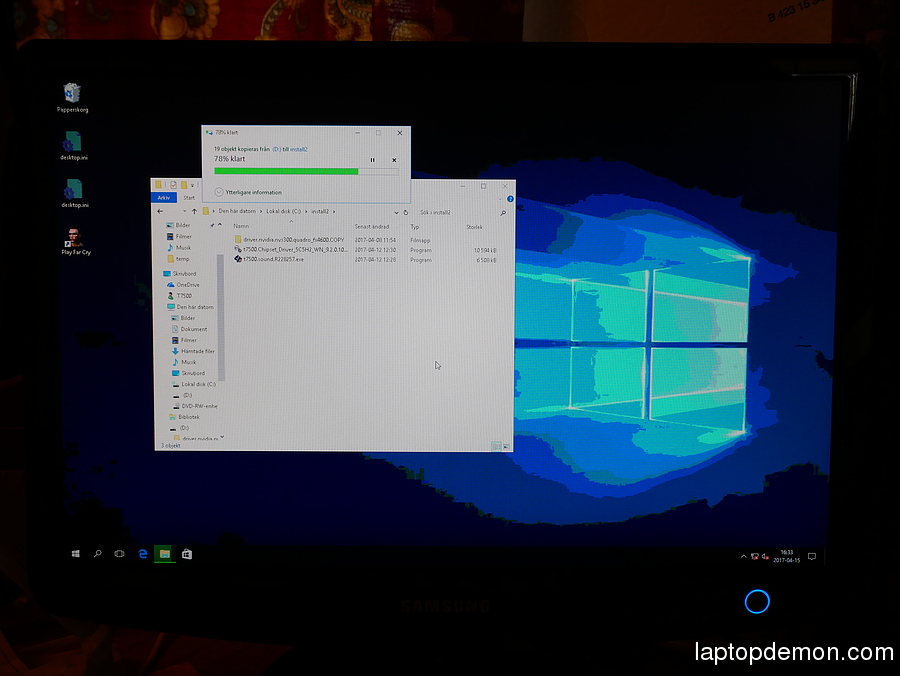900x676 pixels.
Task: Open the install2 destination link in copy dialog
Action: tap(298, 149)
